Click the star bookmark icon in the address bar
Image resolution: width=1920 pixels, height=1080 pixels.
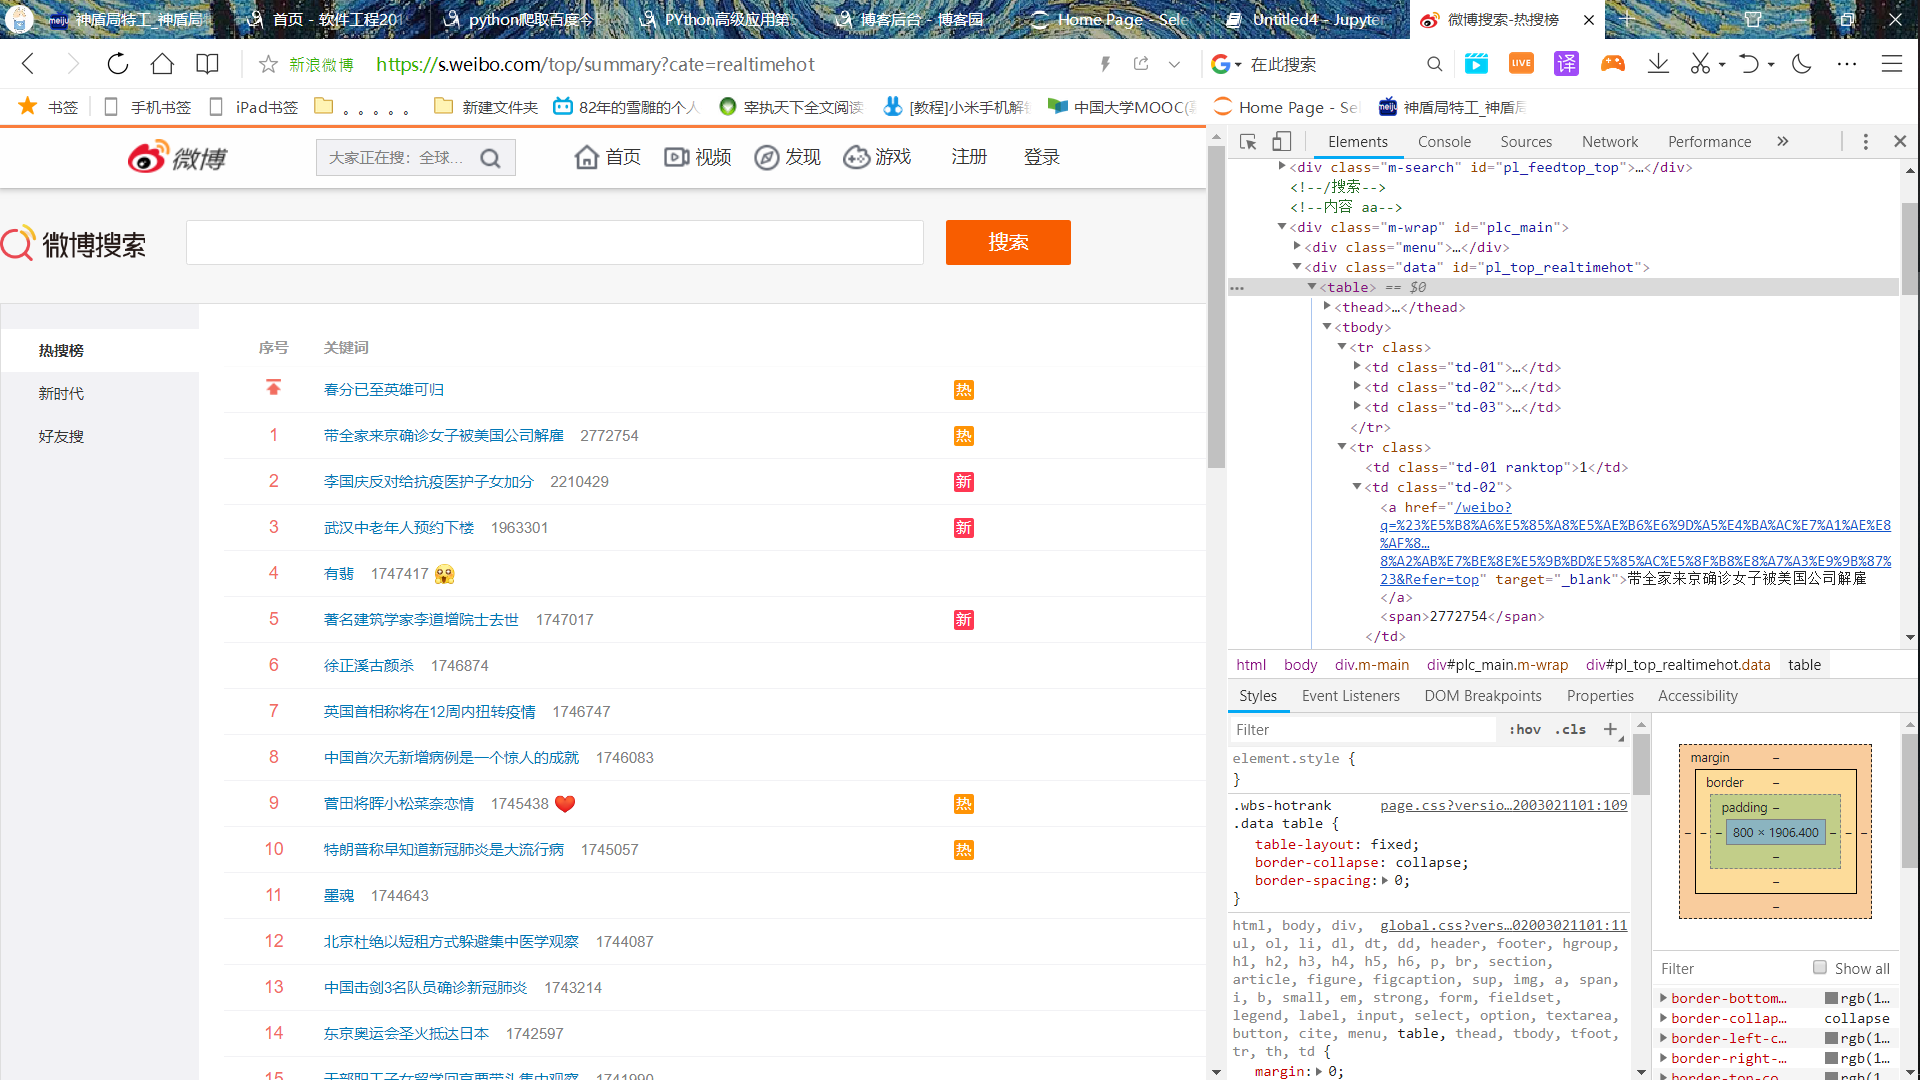pyautogui.click(x=268, y=64)
